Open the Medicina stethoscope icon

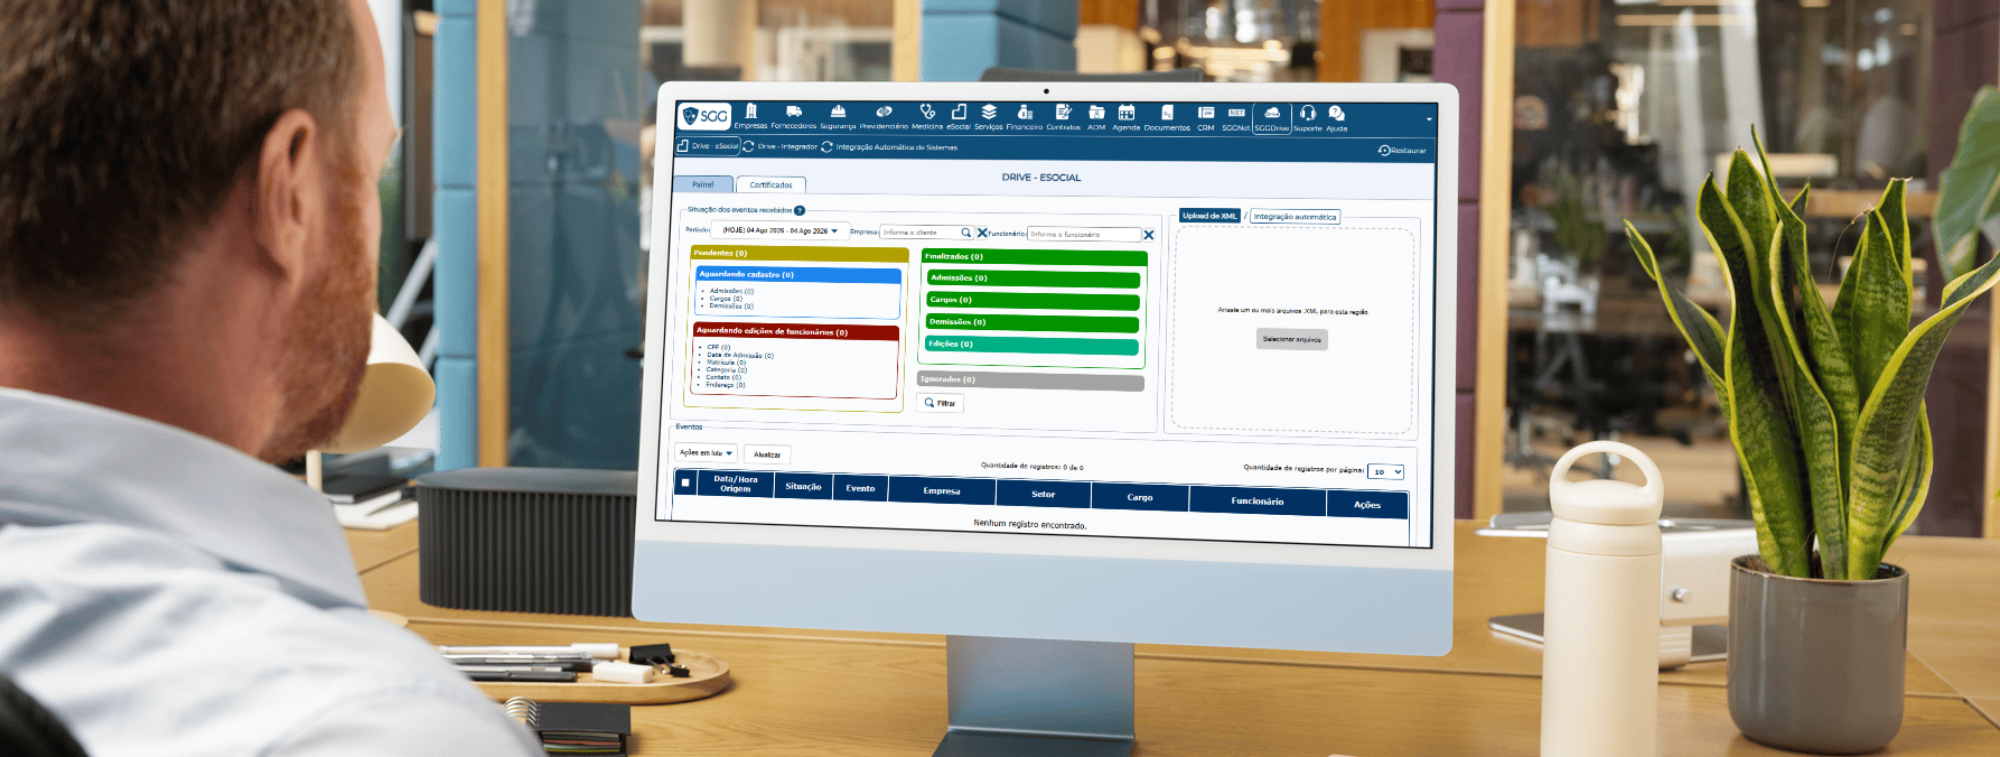[x=928, y=112]
